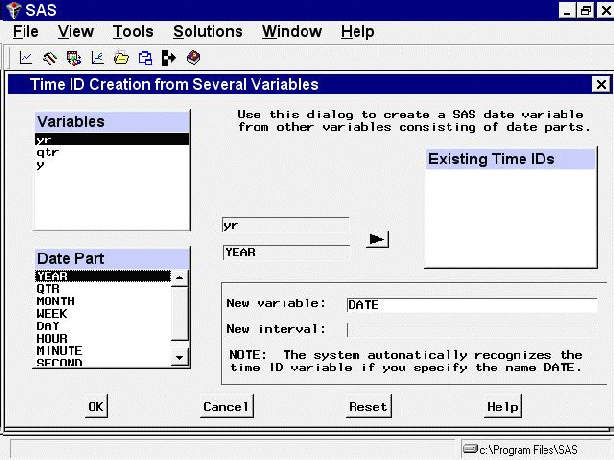This screenshot has width=614, height=460.
Task: Click the calendar grid toolbar icon
Action: pyautogui.click(x=73, y=57)
